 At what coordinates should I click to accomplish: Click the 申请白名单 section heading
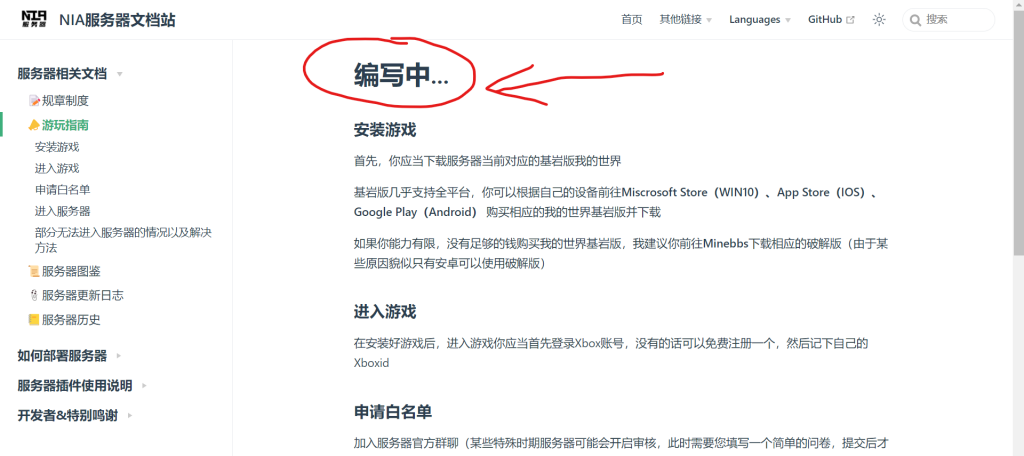pos(392,412)
